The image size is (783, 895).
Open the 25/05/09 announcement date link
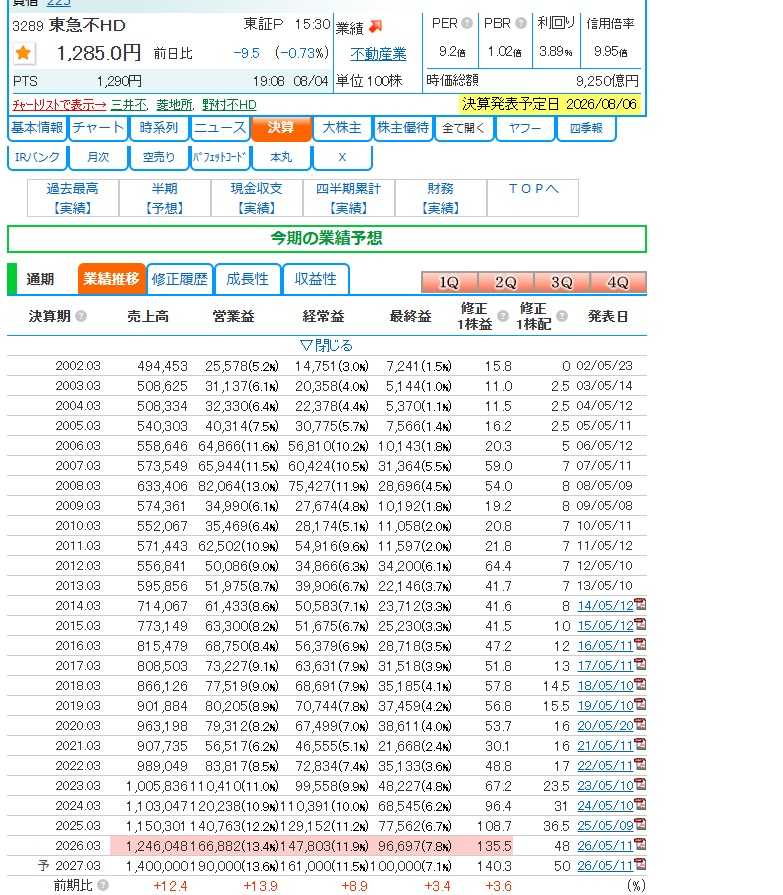[x=606, y=826]
